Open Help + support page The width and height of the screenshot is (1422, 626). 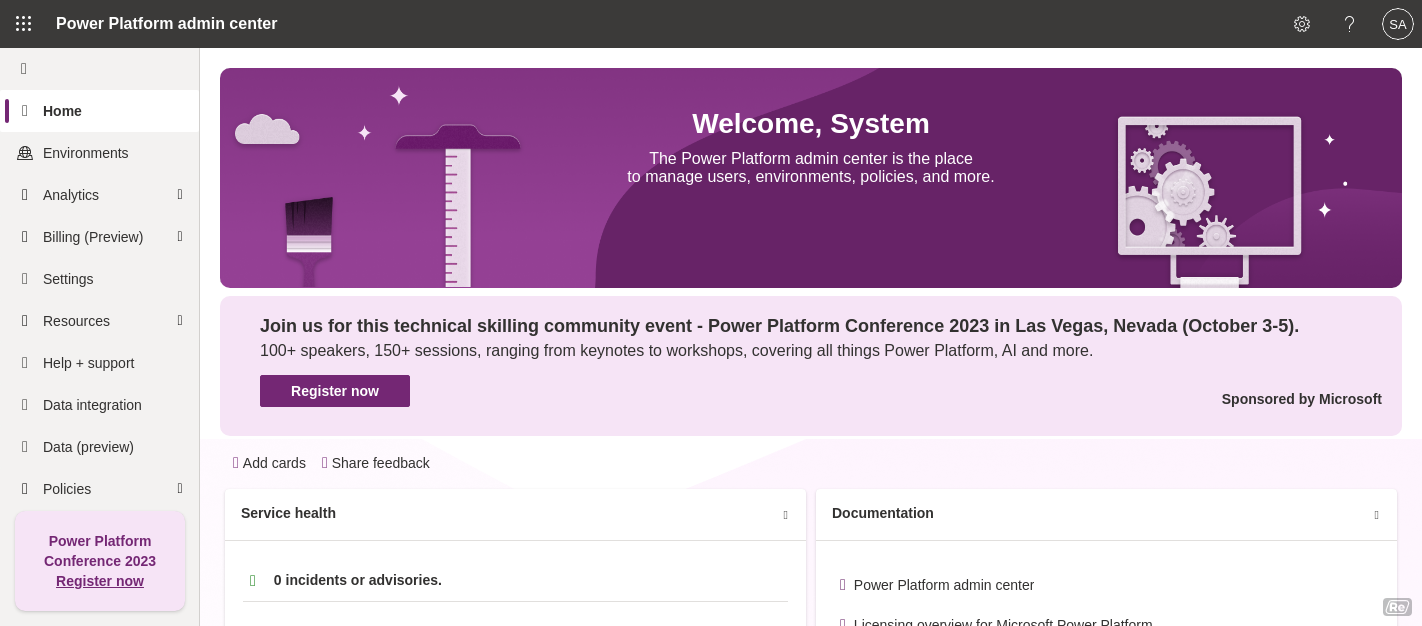coord(88,363)
